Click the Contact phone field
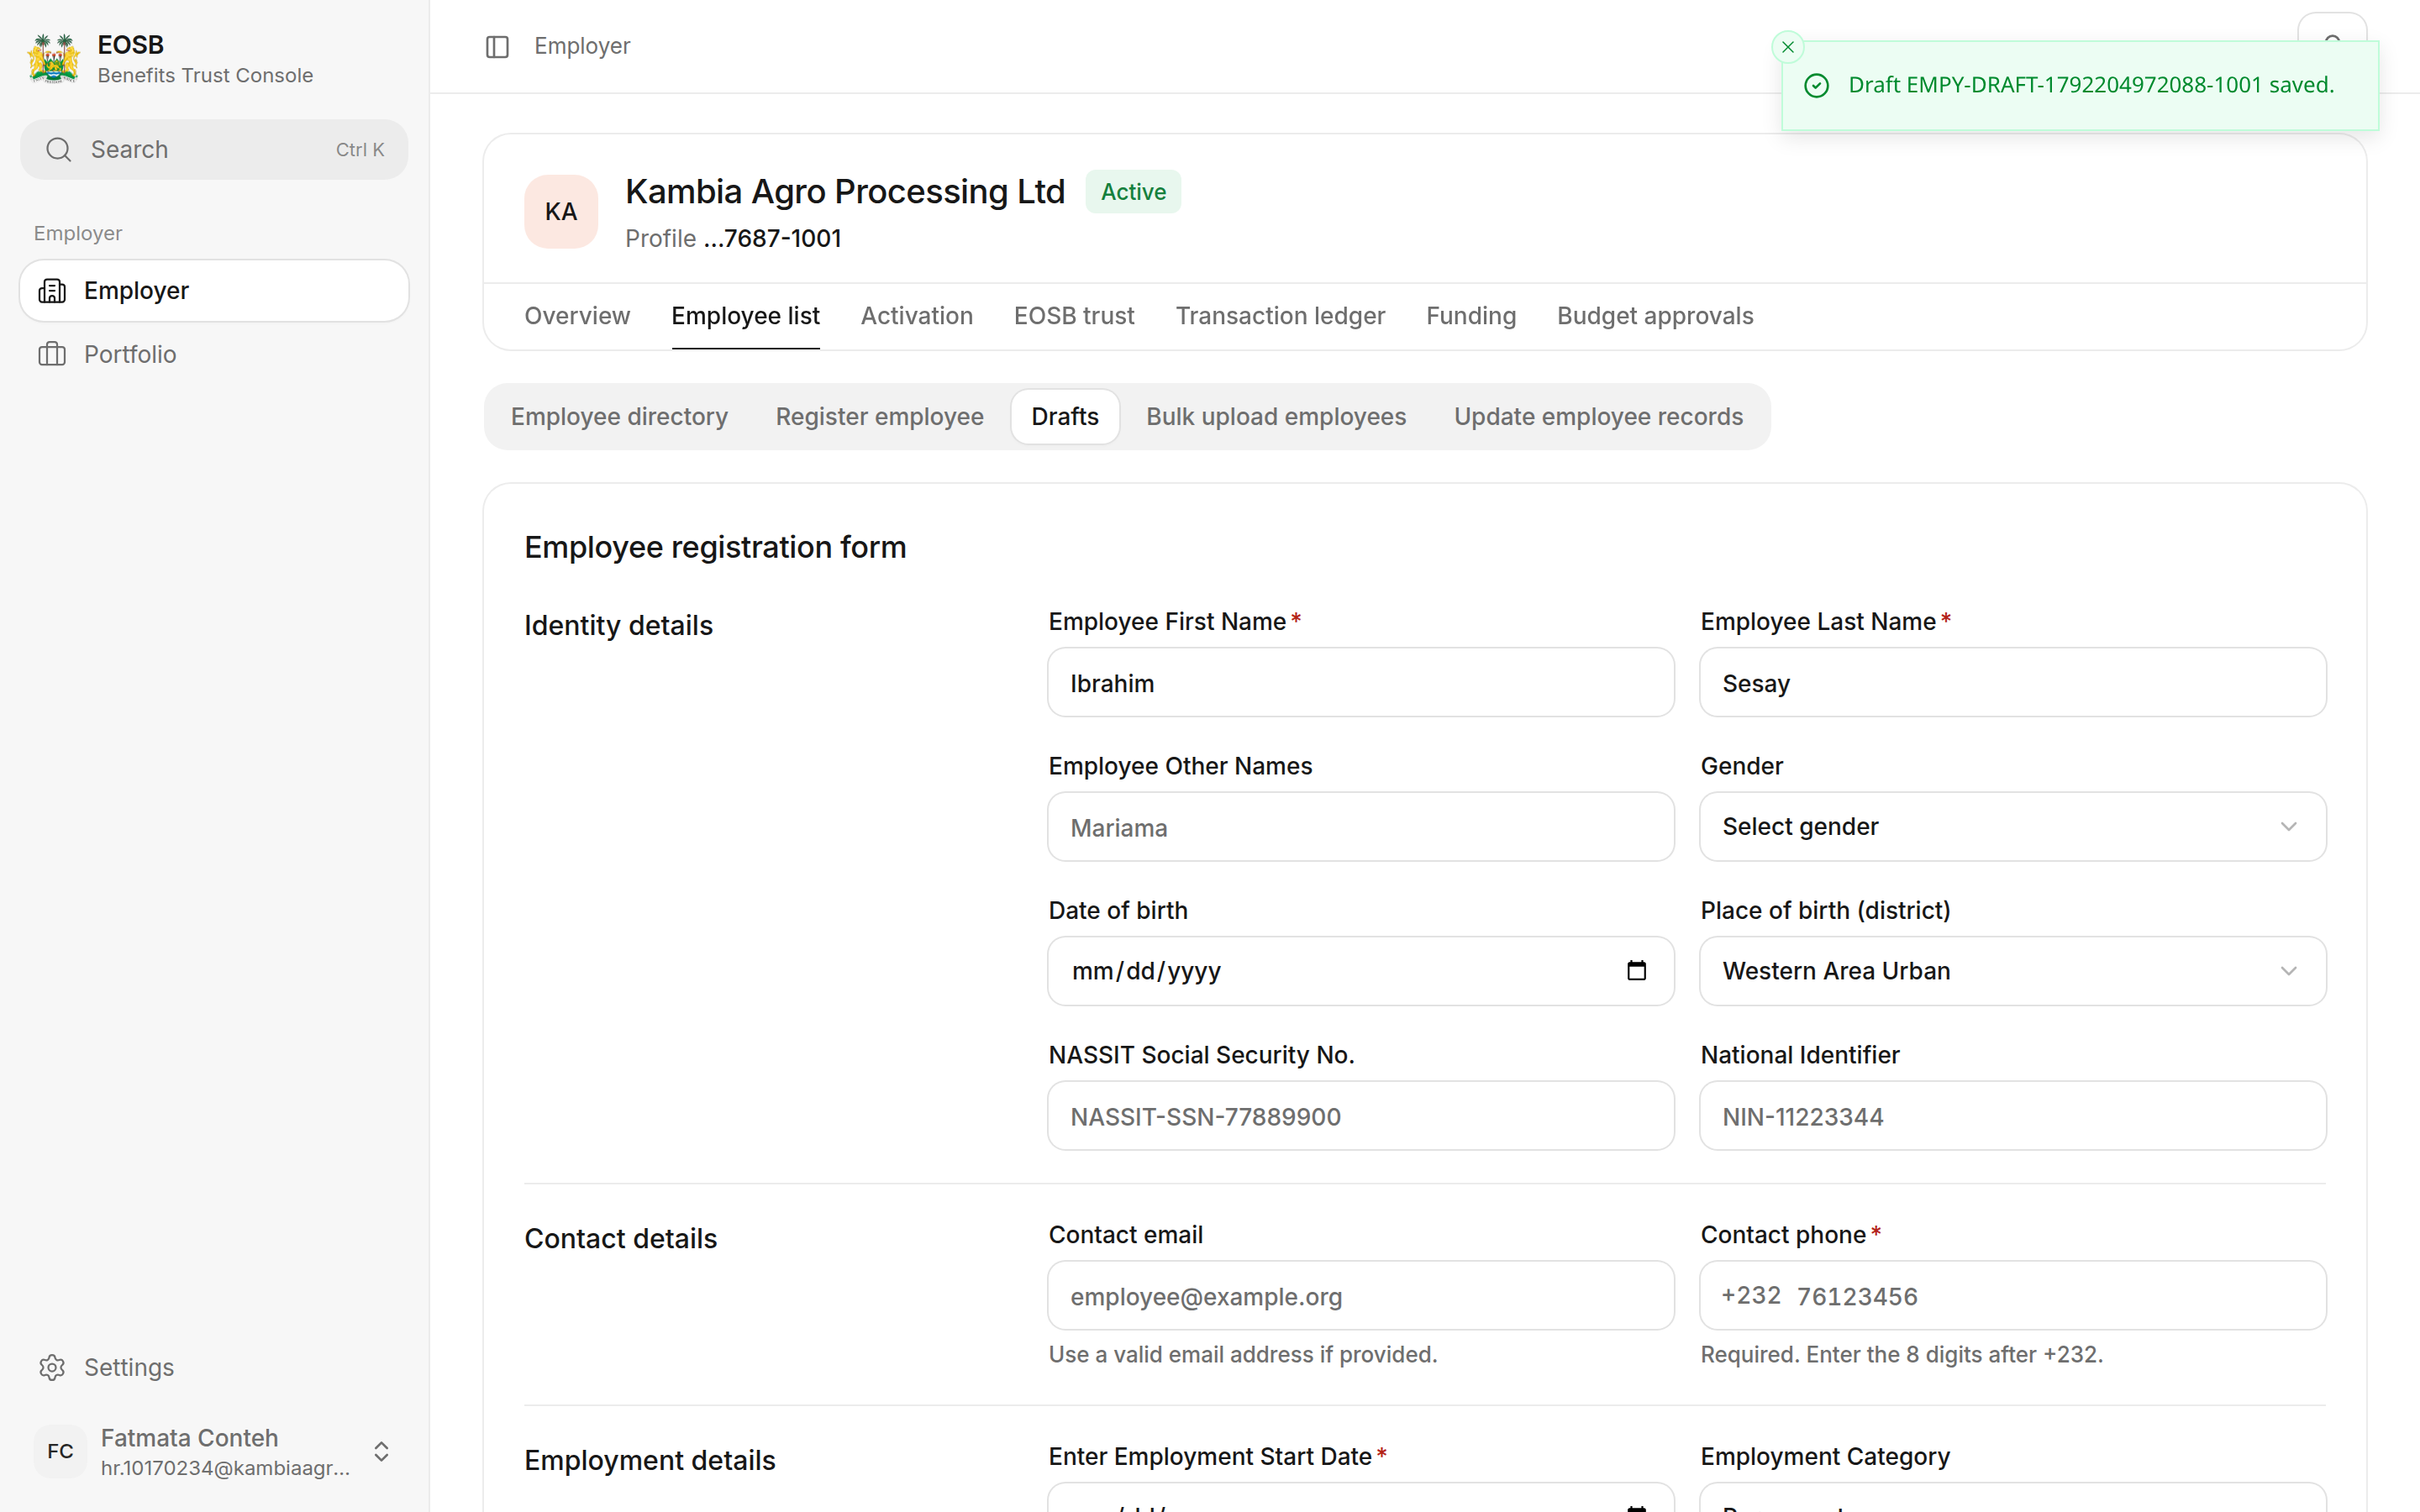2420x1512 pixels. 2012,1296
